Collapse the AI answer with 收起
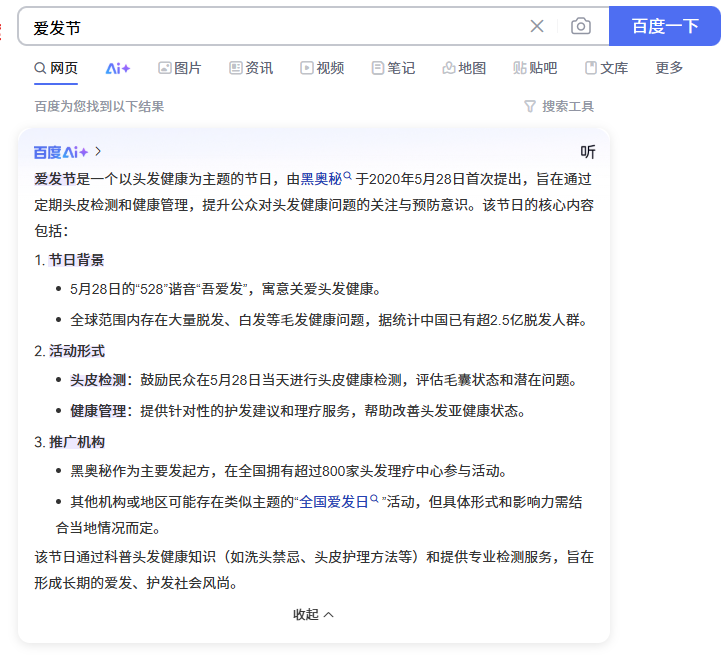Screen dimensions: 728x657 (313, 614)
